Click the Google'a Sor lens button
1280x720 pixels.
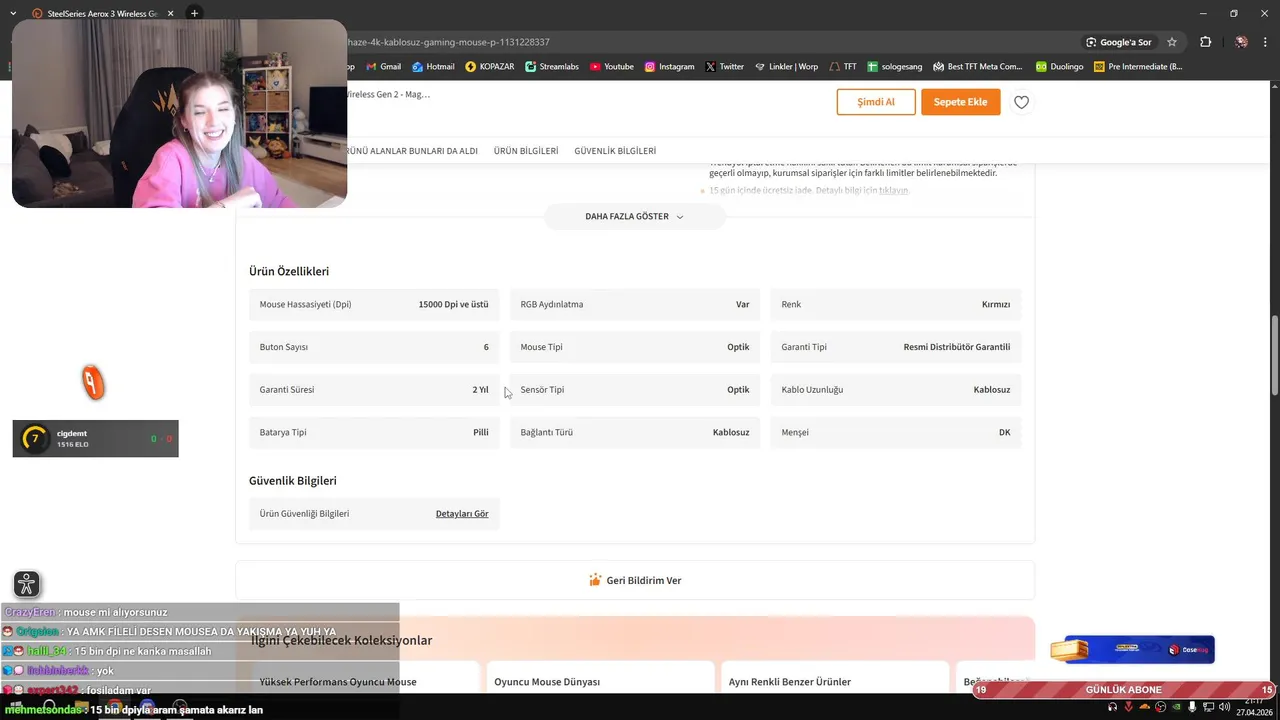pyautogui.click(x=1119, y=42)
